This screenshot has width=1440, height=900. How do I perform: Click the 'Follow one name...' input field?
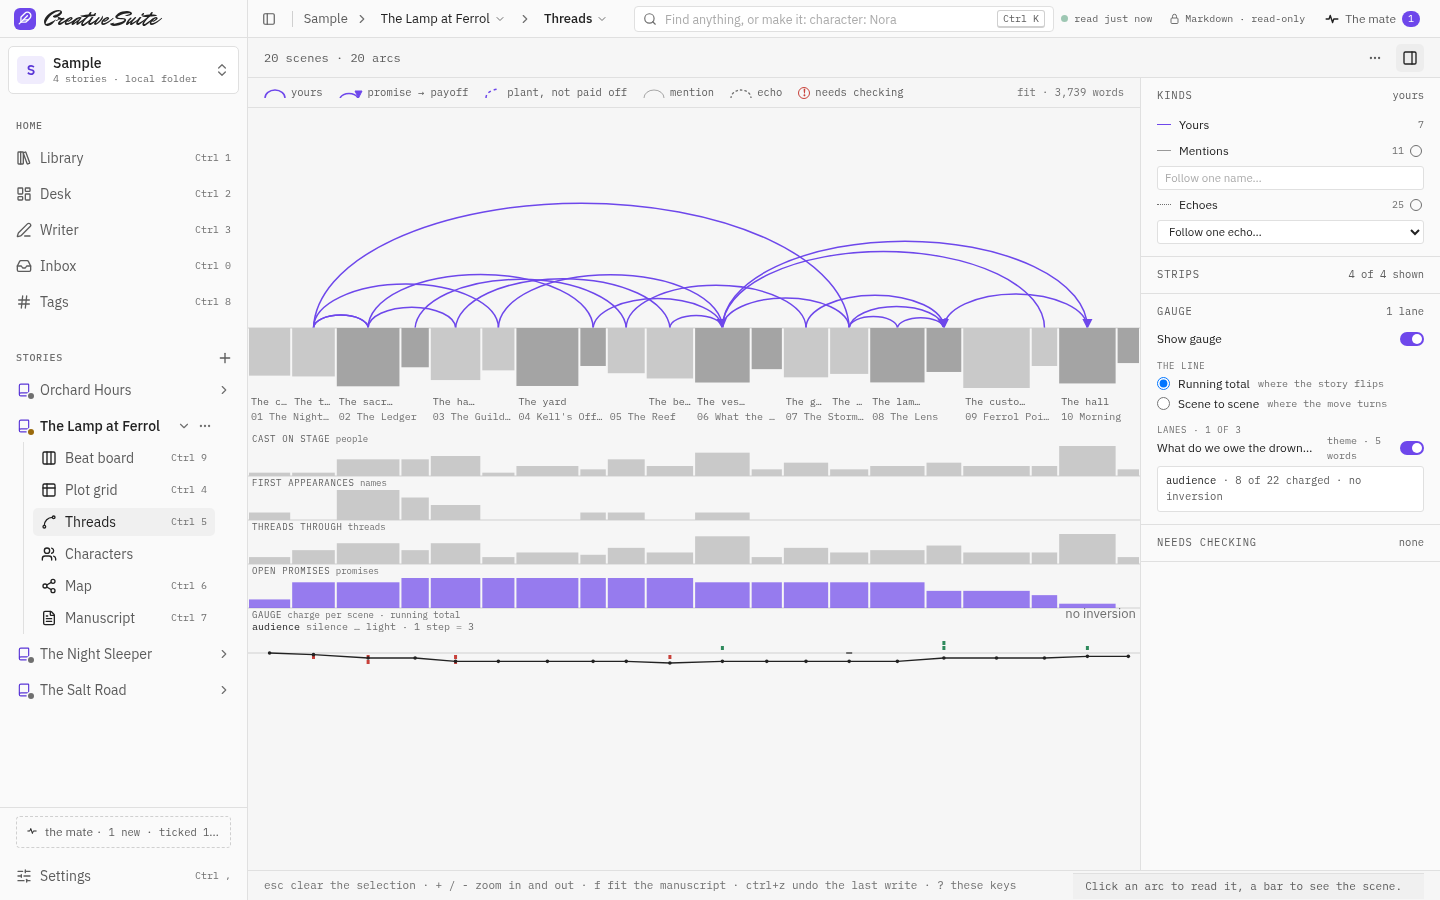pyautogui.click(x=1290, y=178)
